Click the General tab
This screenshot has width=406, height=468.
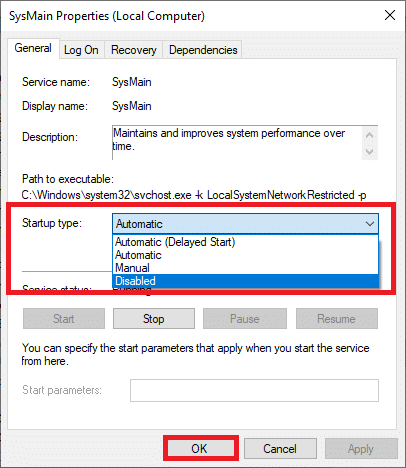point(33,48)
